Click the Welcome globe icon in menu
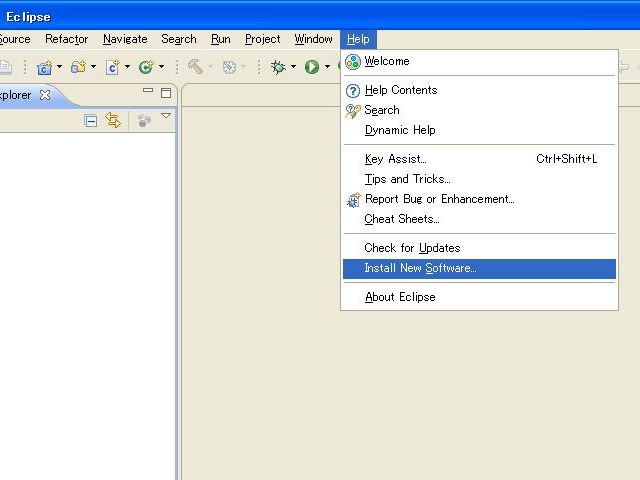This screenshot has width=640, height=480. (353, 62)
